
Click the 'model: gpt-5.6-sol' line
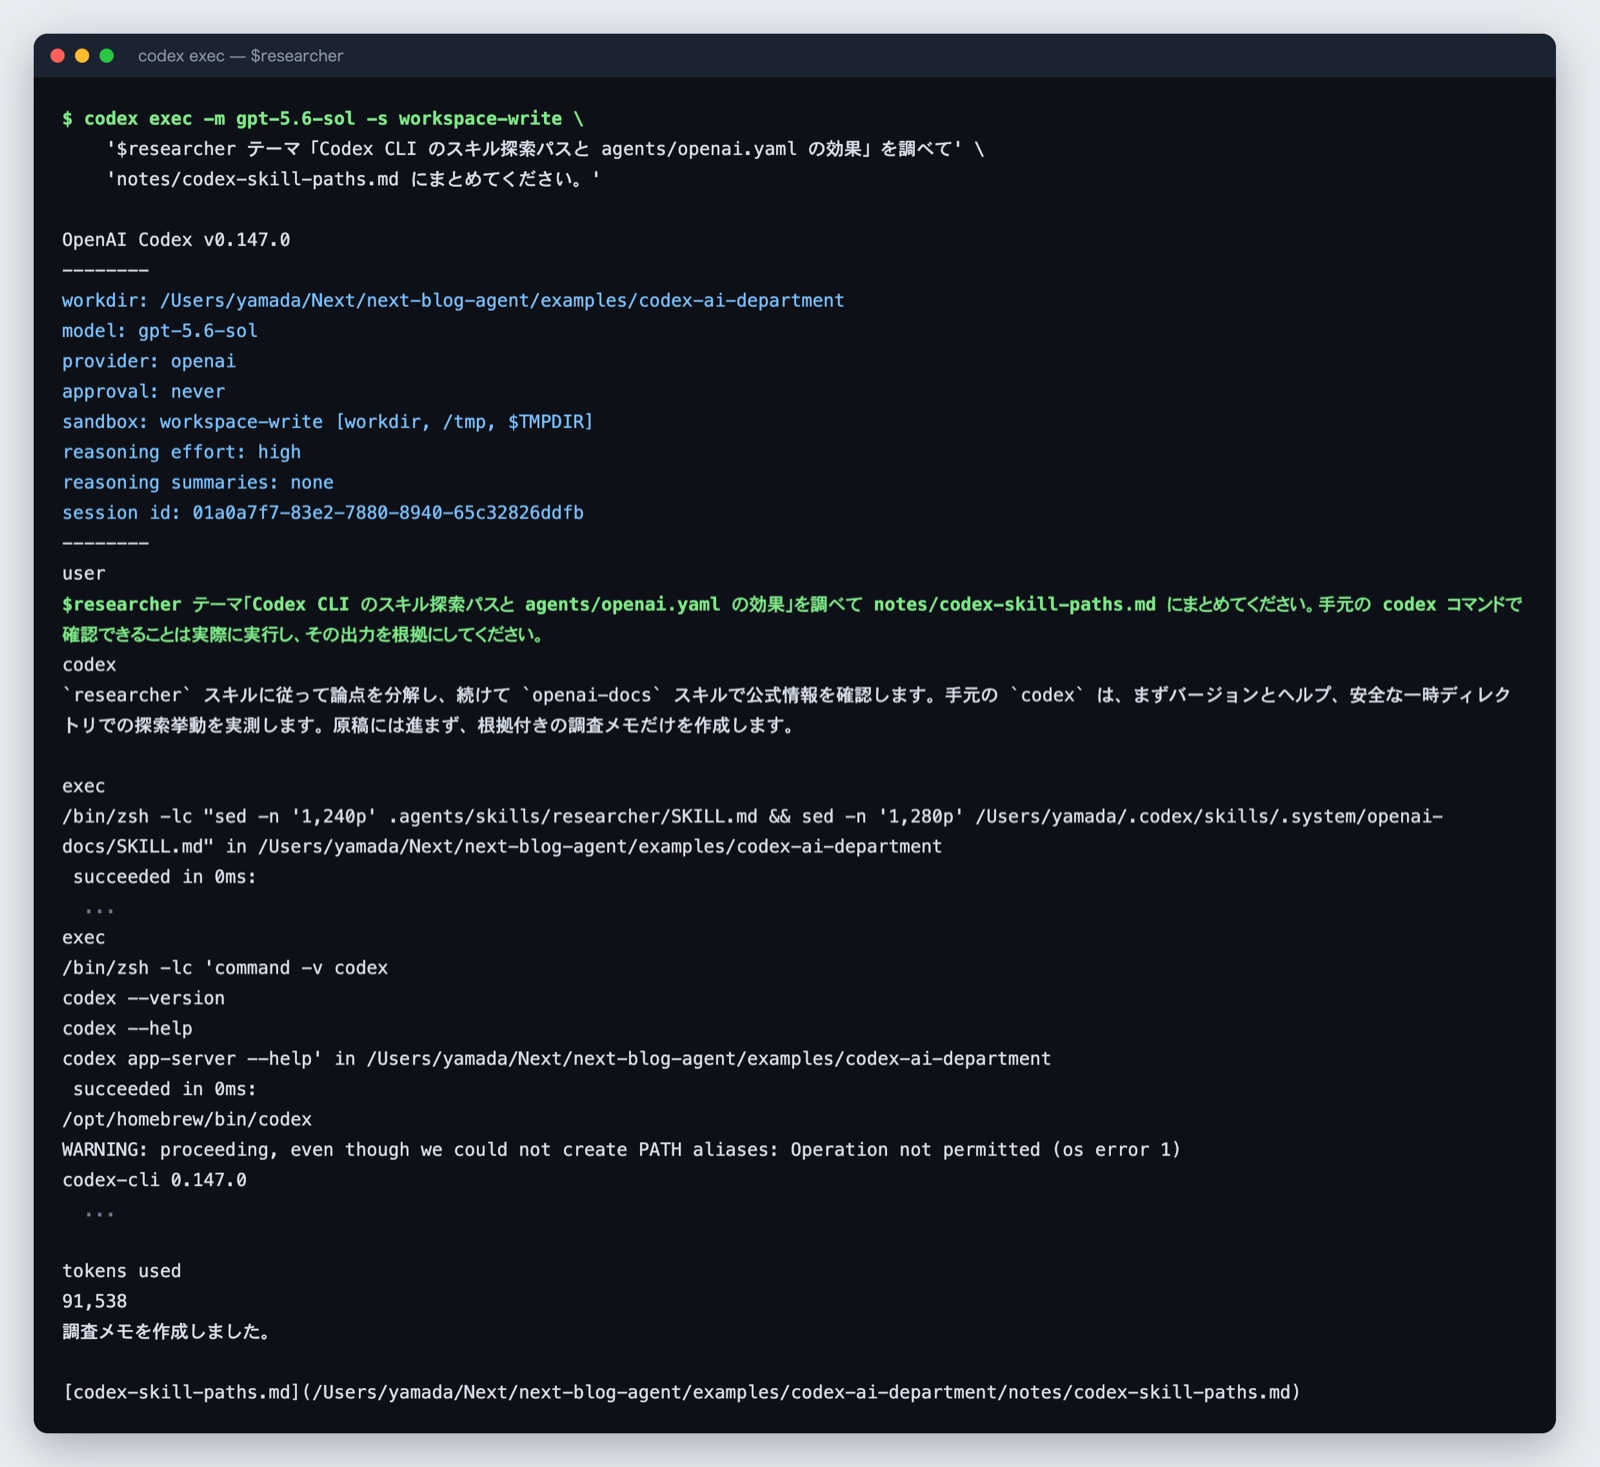pos(160,331)
